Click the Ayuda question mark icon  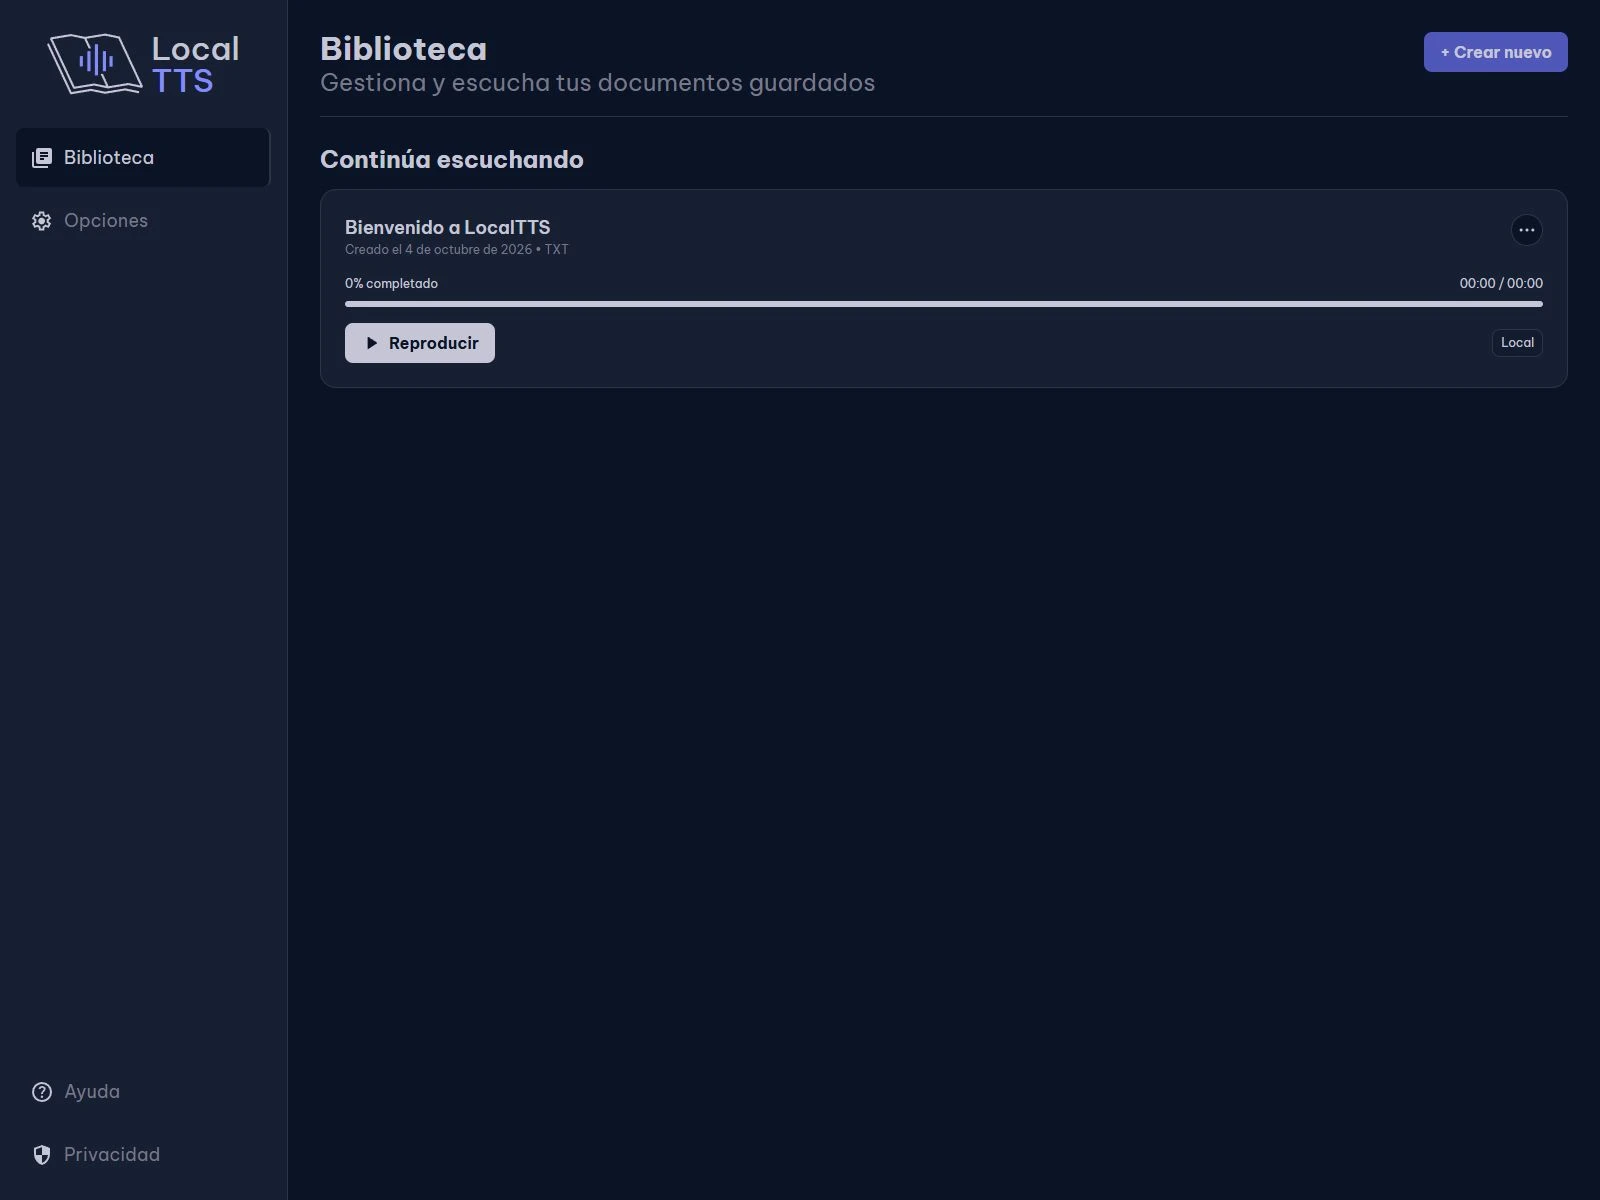[x=41, y=1092]
